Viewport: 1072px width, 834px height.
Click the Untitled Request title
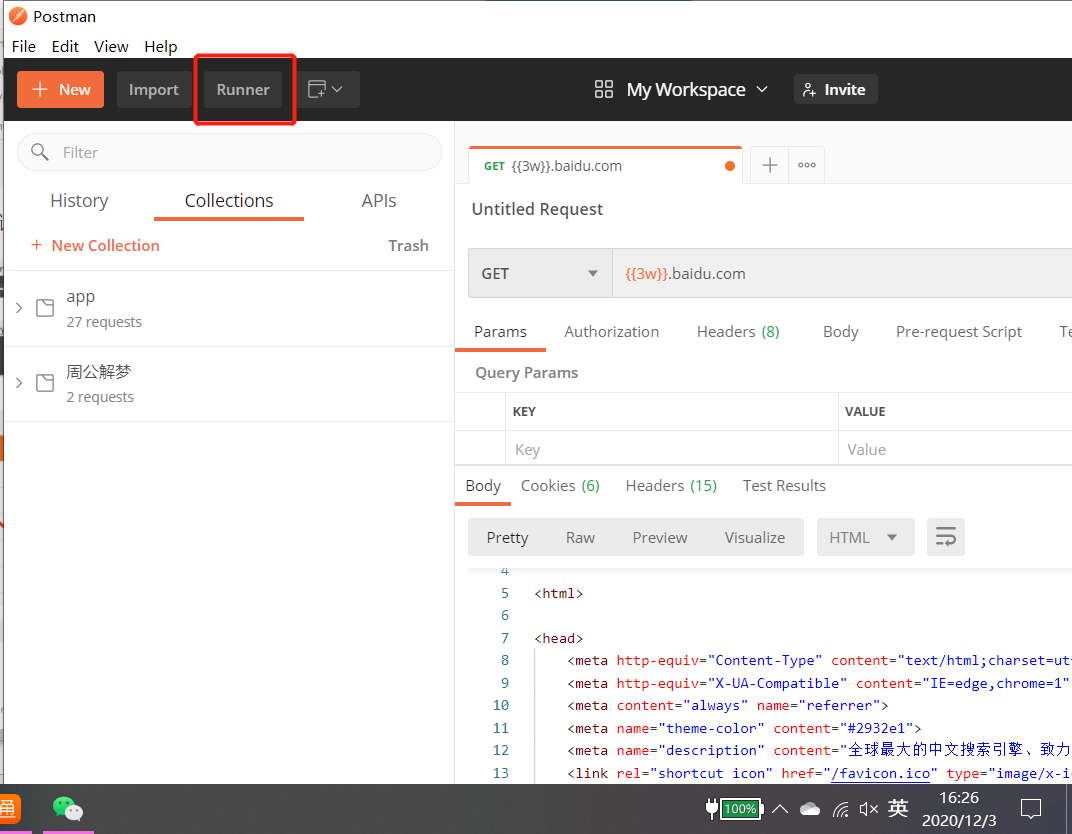click(x=537, y=209)
